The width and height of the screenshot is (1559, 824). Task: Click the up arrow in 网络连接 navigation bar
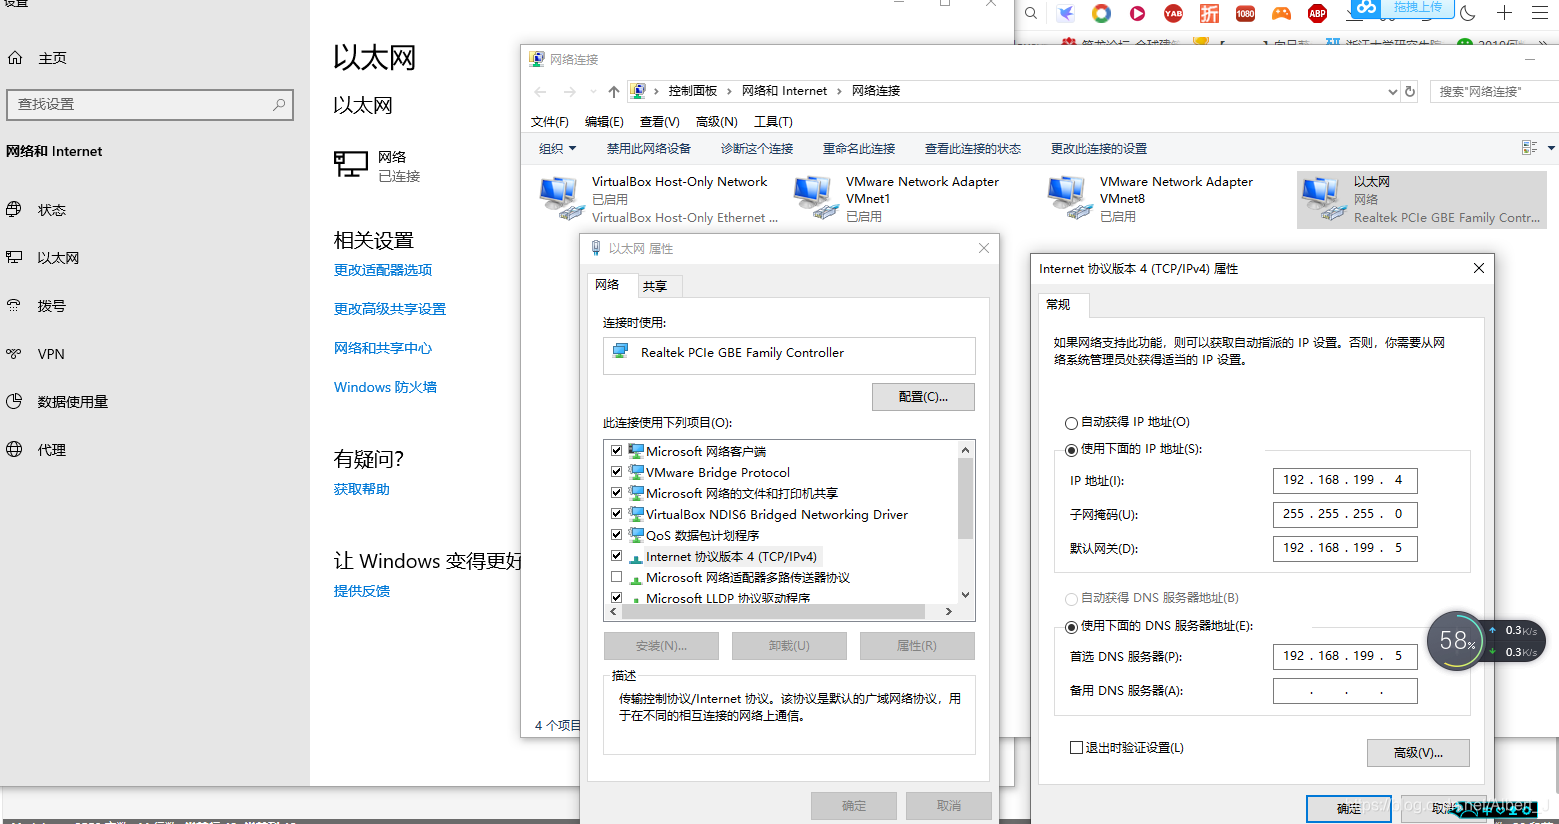coord(614,91)
